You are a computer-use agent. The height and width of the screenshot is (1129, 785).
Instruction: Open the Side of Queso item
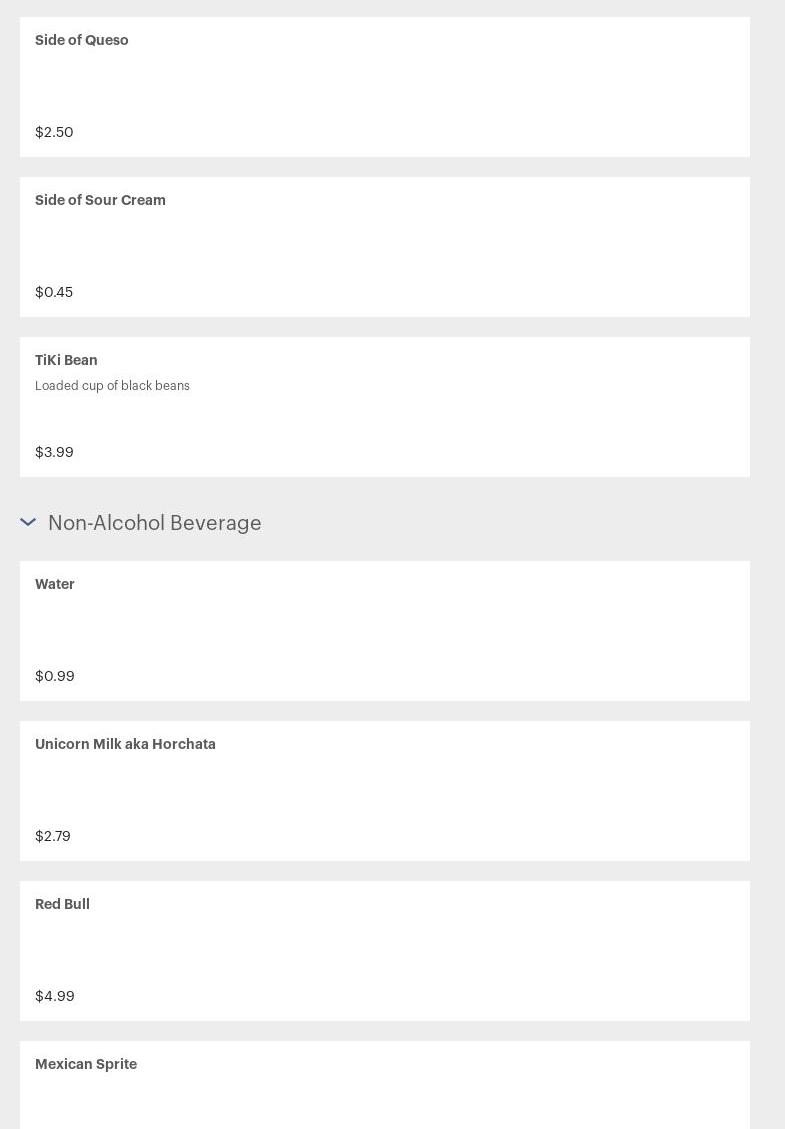click(x=82, y=41)
